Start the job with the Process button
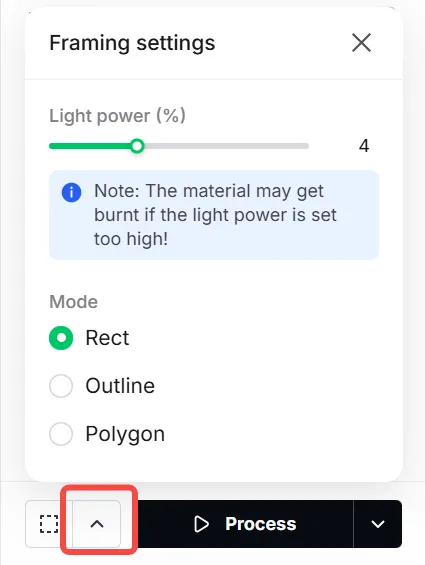Image resolution: width=425 pixels, height=565 pixels. click(x=245, y=524)
